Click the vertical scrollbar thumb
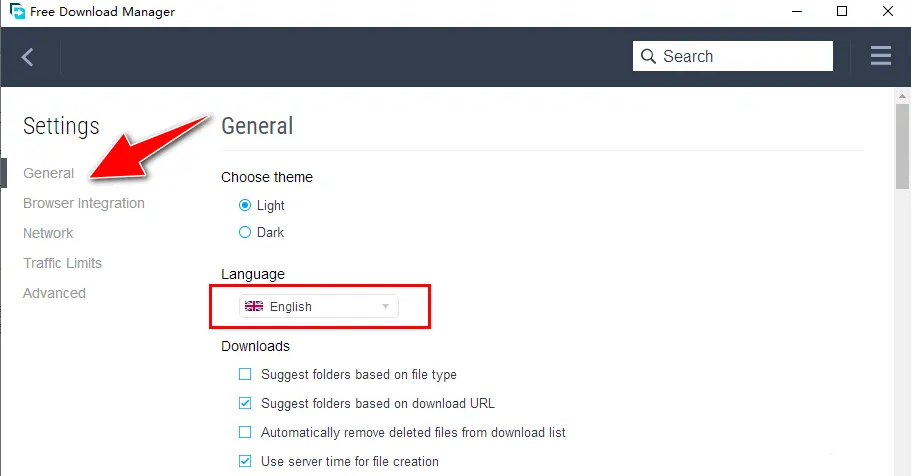Image resolution: width=911 pixels, height=476 pixels. pos(902,145)
